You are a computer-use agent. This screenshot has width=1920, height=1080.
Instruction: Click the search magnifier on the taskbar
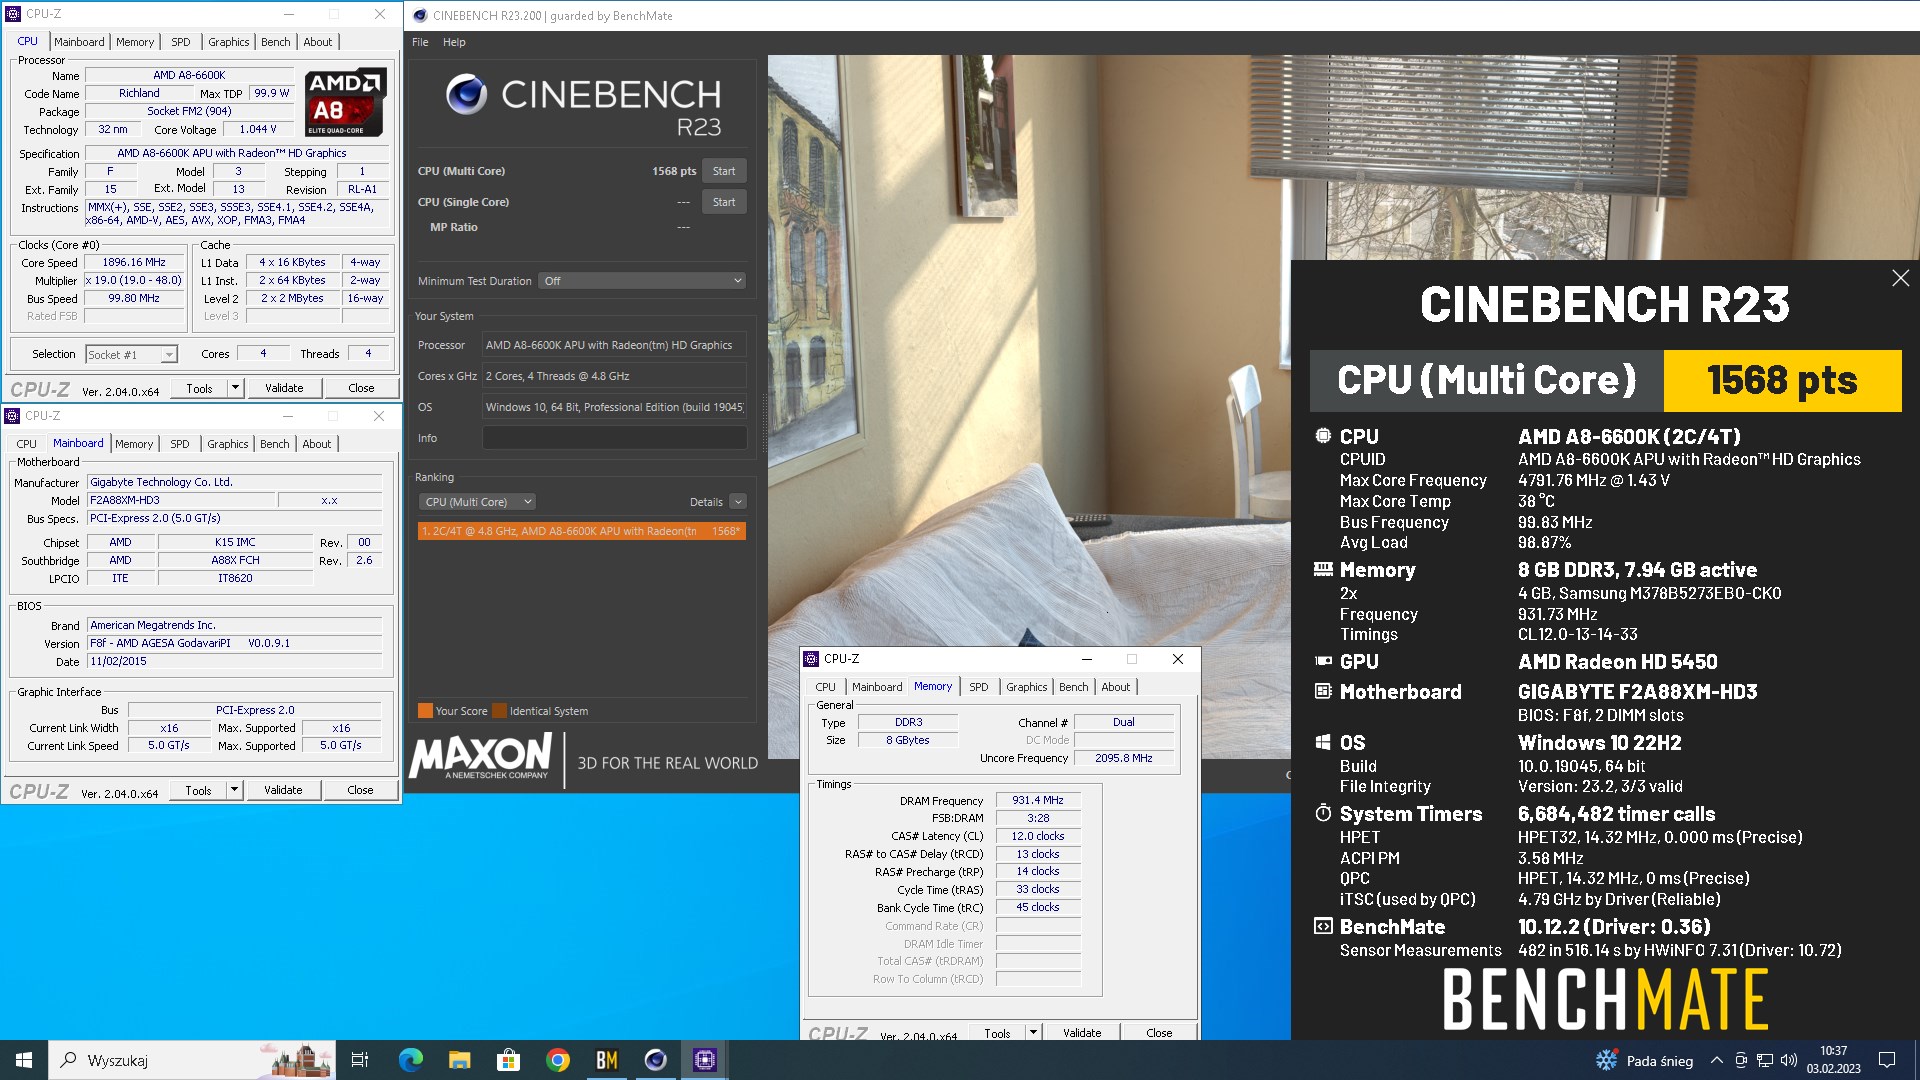[x=69, y=1060]
